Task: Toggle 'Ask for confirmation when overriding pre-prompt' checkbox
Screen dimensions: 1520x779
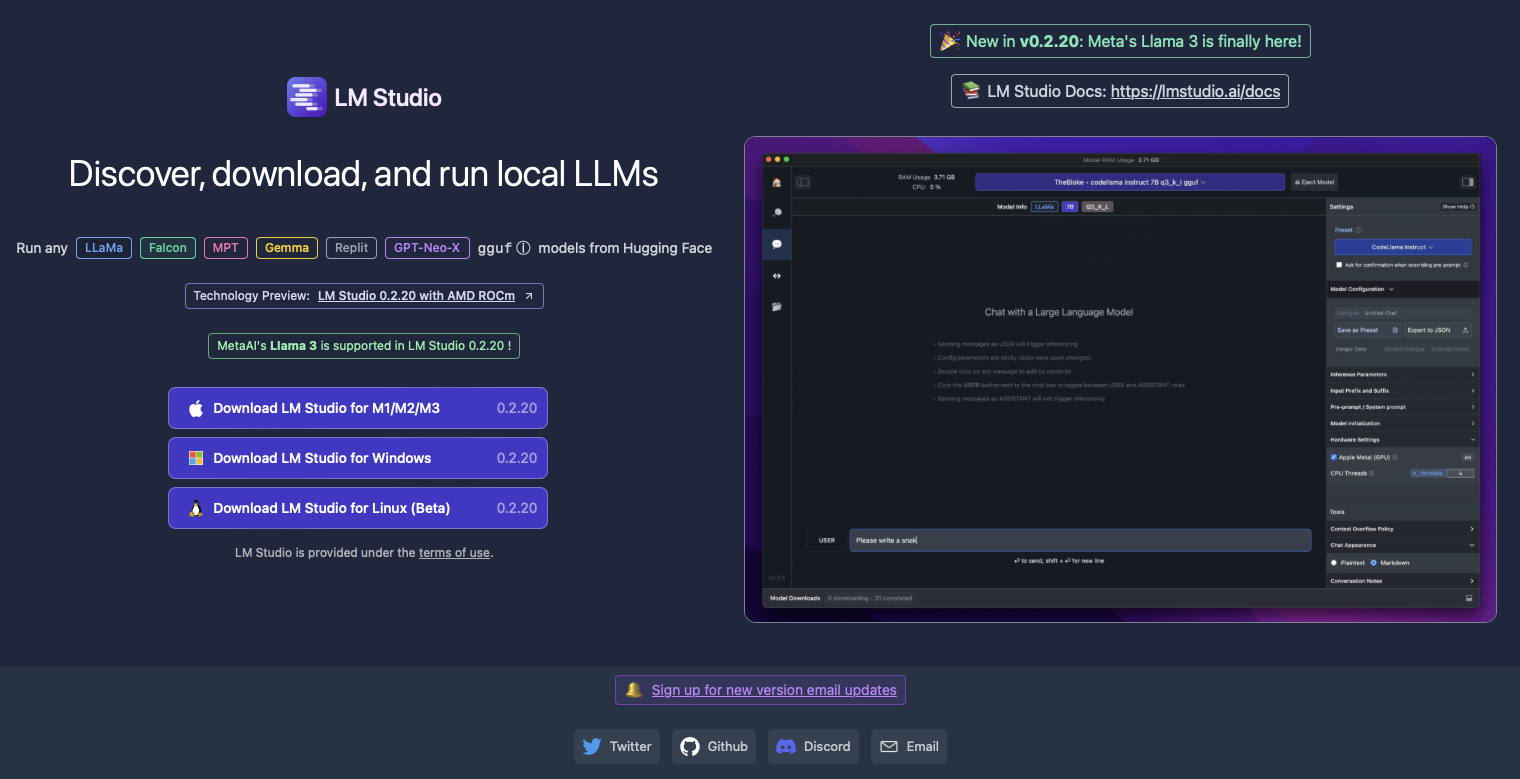Action: pyautogui.click(x=1339, y=265)
